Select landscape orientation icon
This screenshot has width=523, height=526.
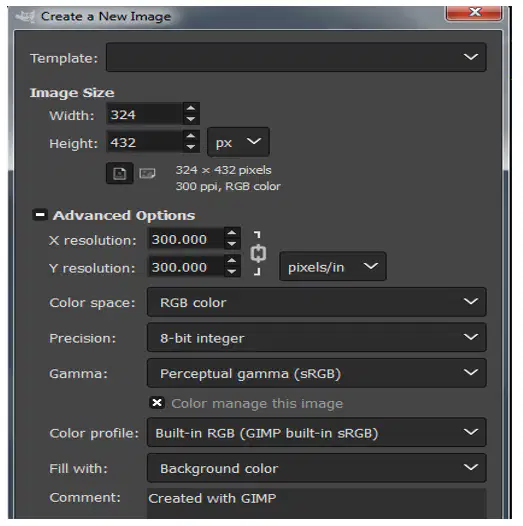coord(147,173)
